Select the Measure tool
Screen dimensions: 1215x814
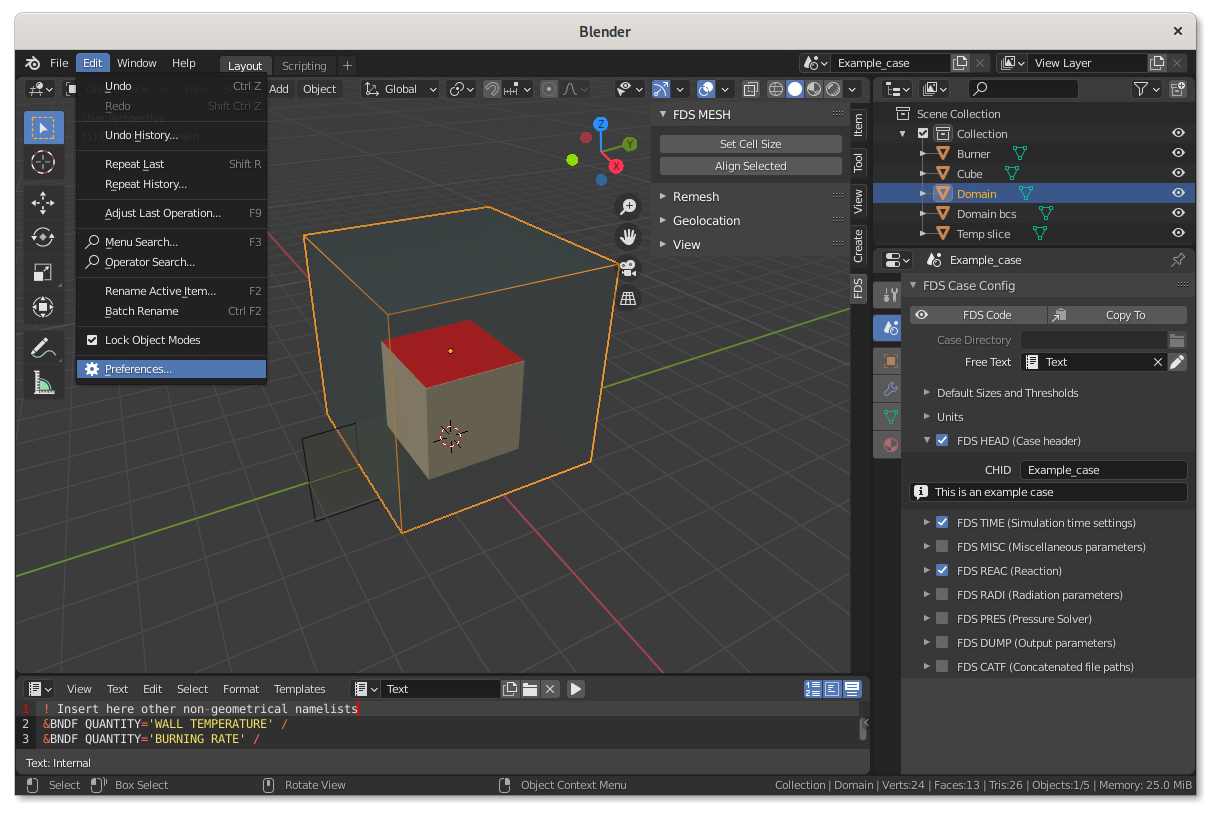pyautogui.click(x=43, y=382)
